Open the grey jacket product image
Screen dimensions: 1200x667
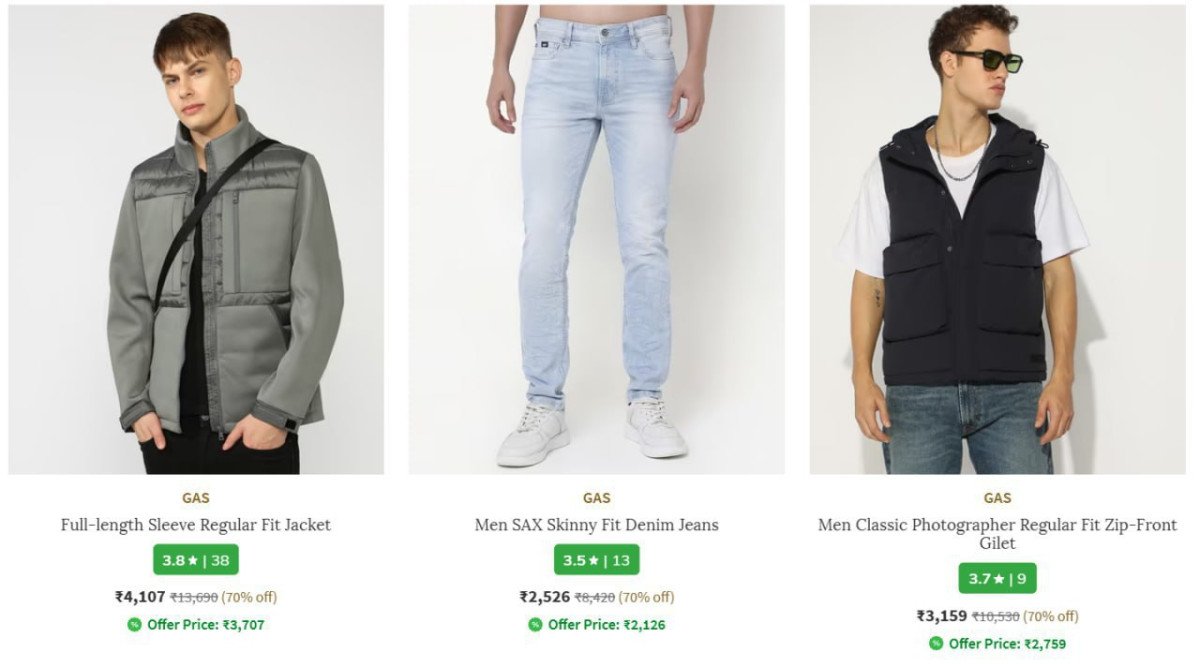[196, 240]
